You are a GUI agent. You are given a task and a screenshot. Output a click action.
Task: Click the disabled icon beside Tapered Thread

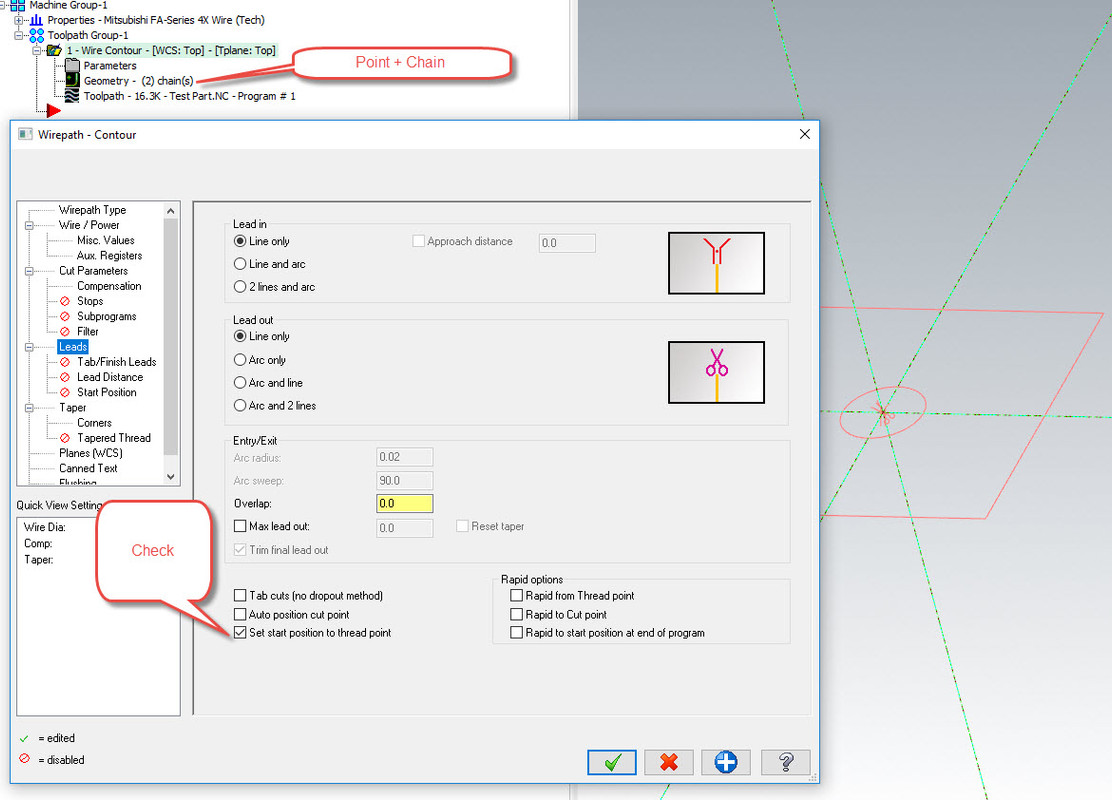65,438
